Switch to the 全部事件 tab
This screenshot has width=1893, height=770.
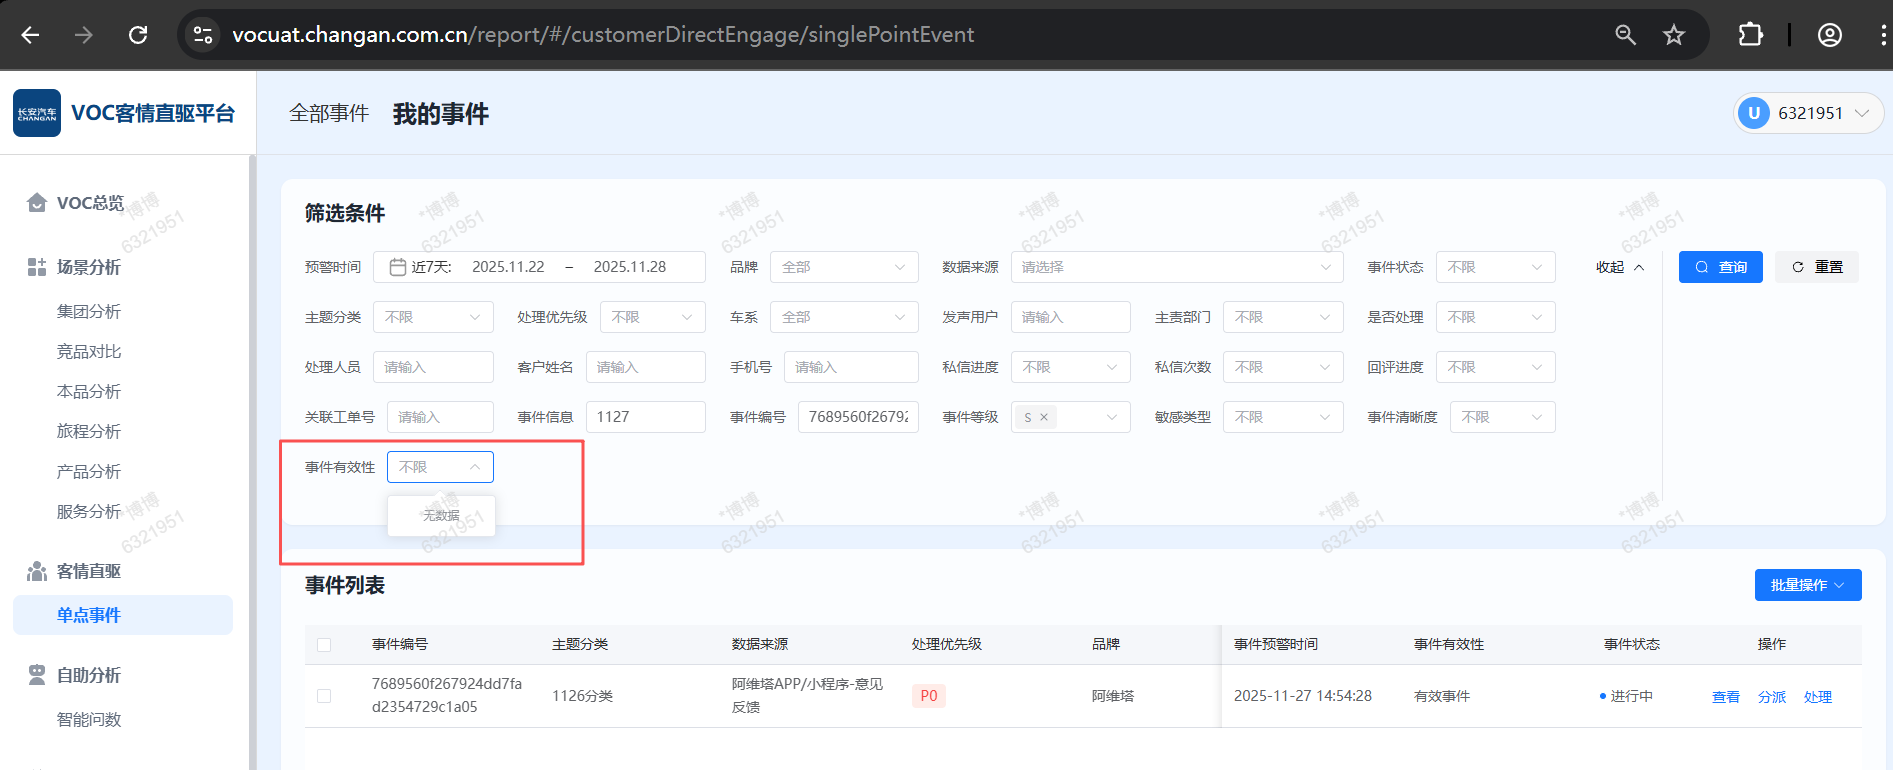coord(329,114)
